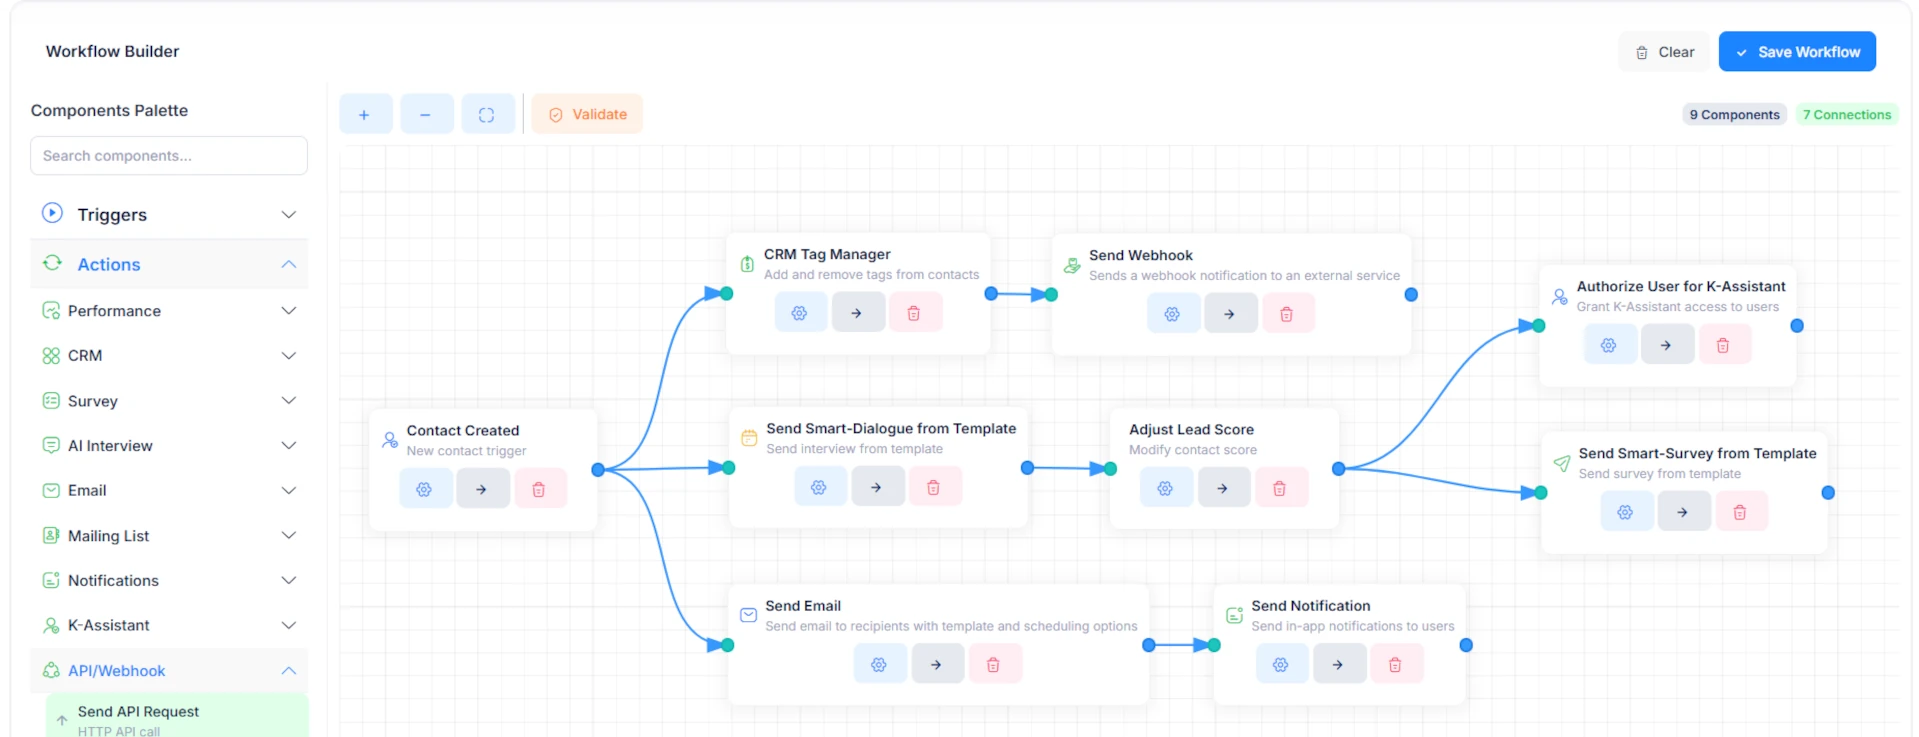Delete the Send Webhook node
This screenshot has width=1919, height=737.
coord(1287,314)
